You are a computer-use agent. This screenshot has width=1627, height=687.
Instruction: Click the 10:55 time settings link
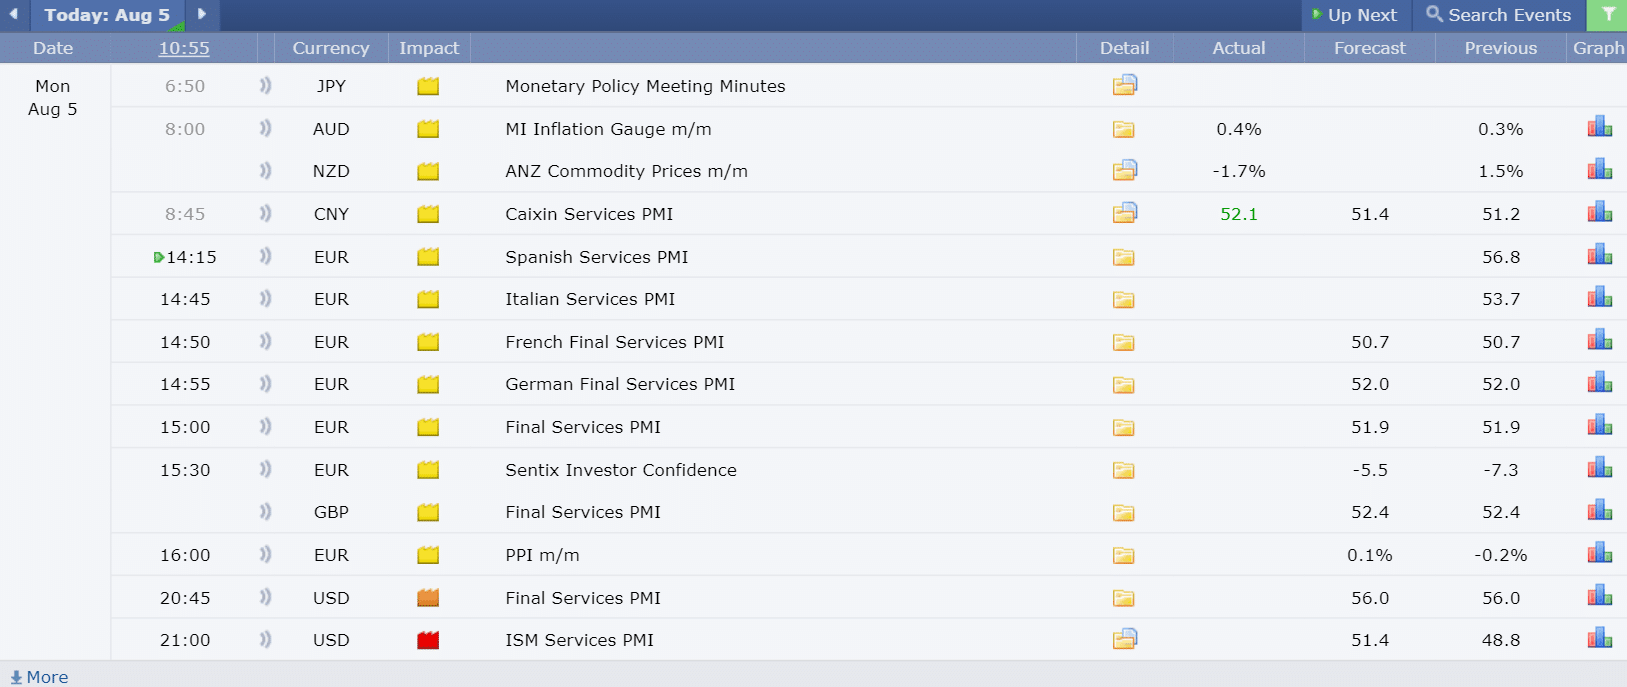tap(184, 48)
